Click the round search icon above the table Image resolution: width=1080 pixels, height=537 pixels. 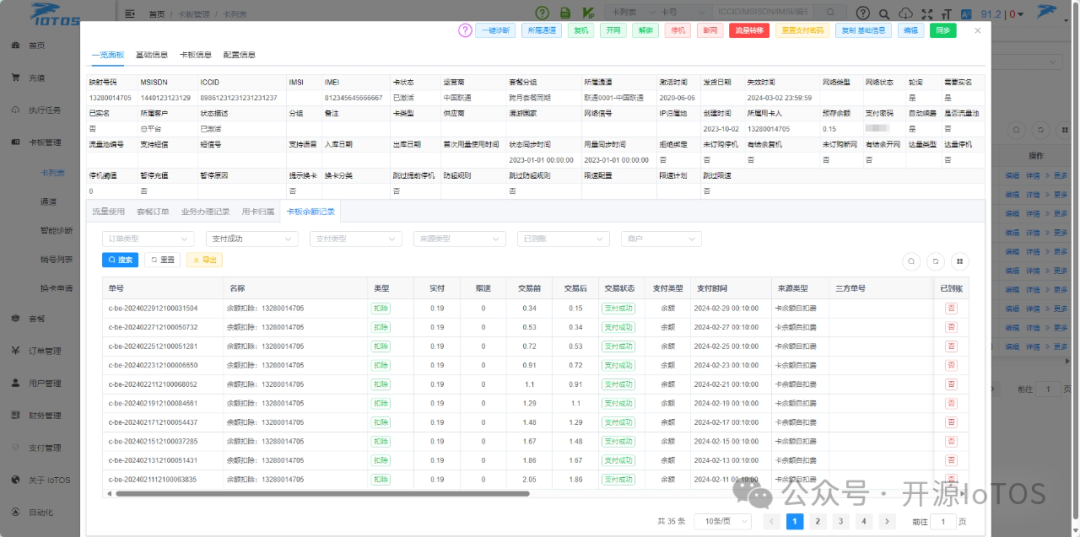(x=911, y=262)
